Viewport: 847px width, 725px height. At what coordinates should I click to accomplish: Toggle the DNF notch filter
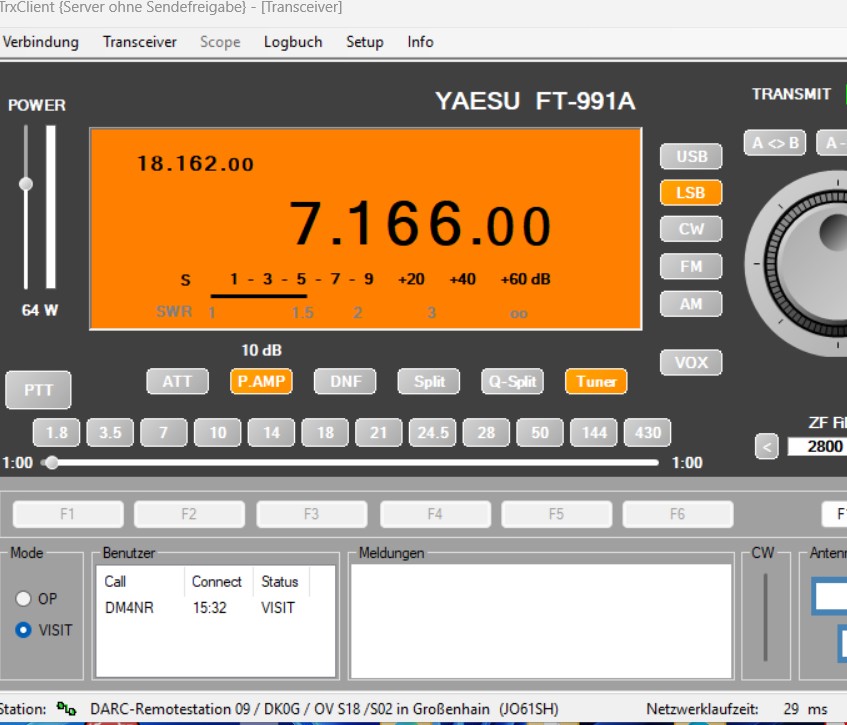(x=345, y=381)
